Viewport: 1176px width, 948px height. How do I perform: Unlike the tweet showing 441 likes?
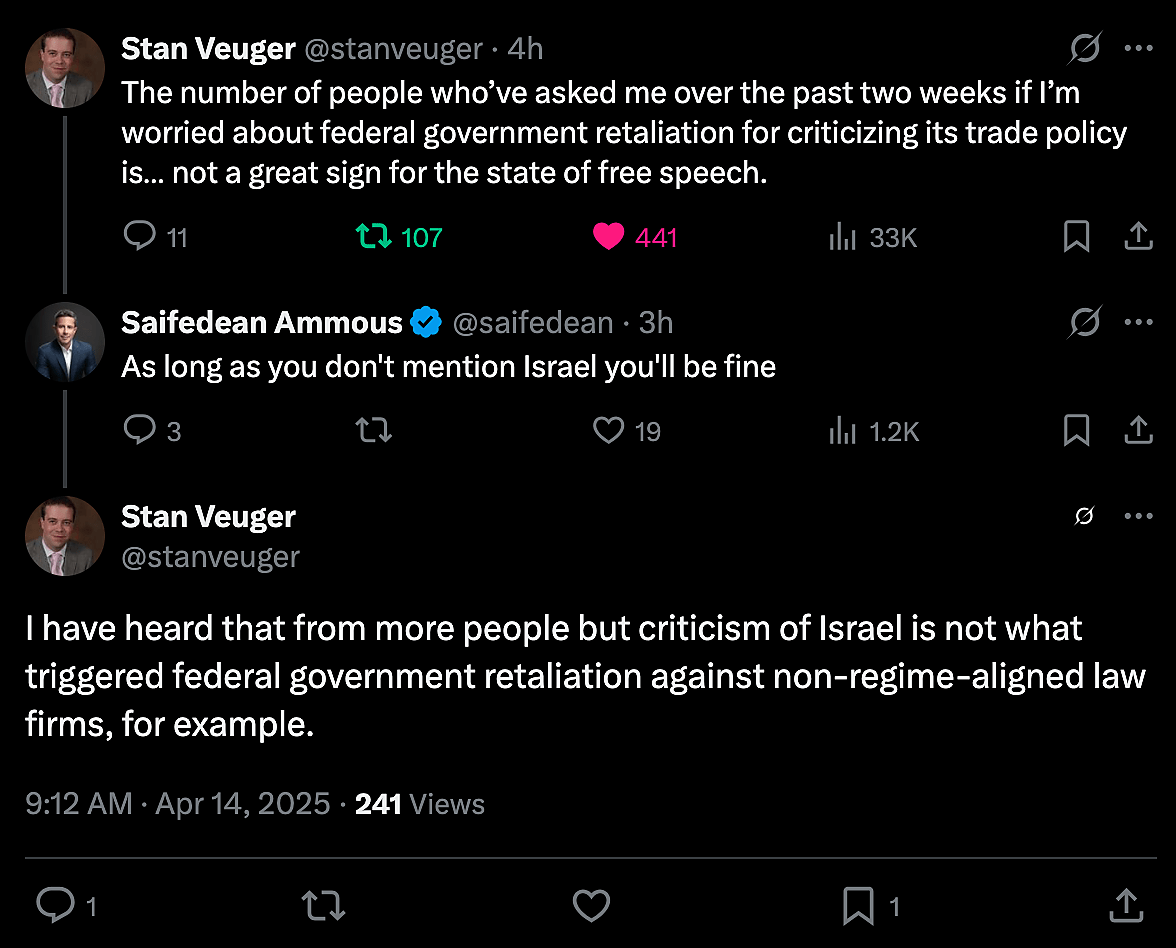[608, 236]
